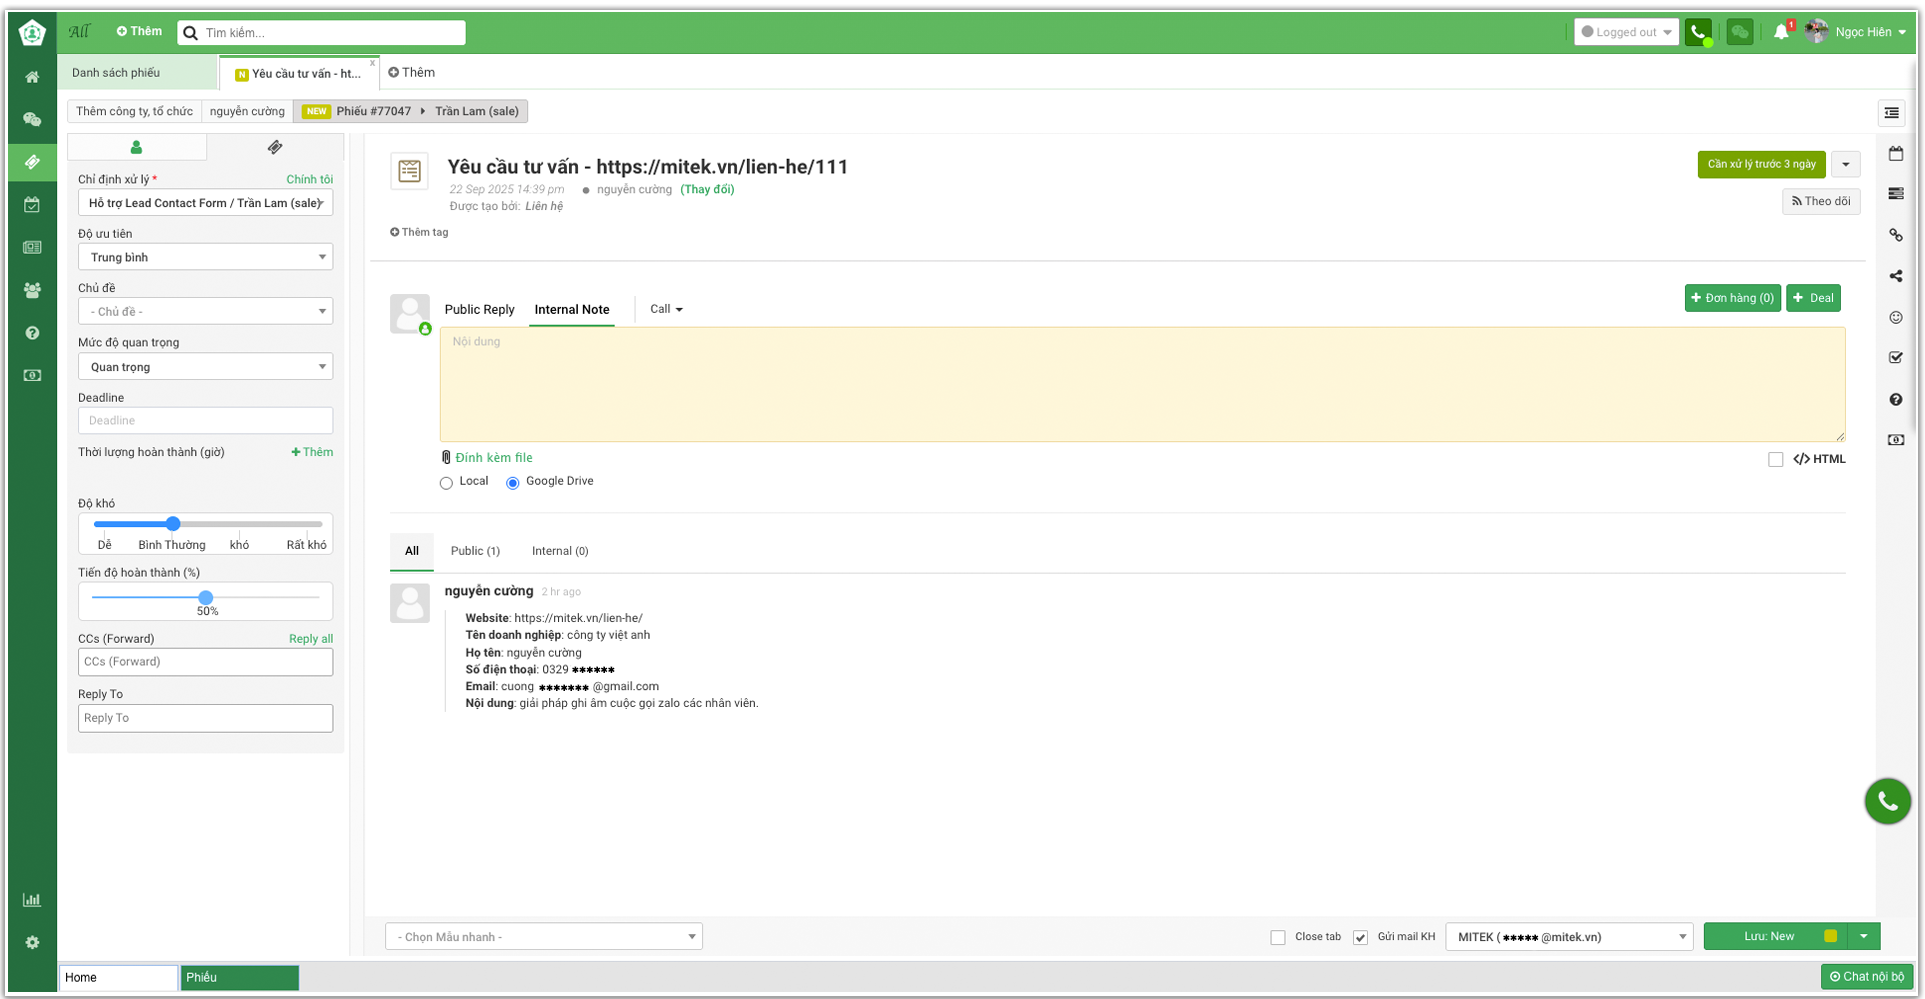Switch to the Public Reply tab
Viewport: 1925px width, 999px height.
pyautogui.click(x=479, y=310)
